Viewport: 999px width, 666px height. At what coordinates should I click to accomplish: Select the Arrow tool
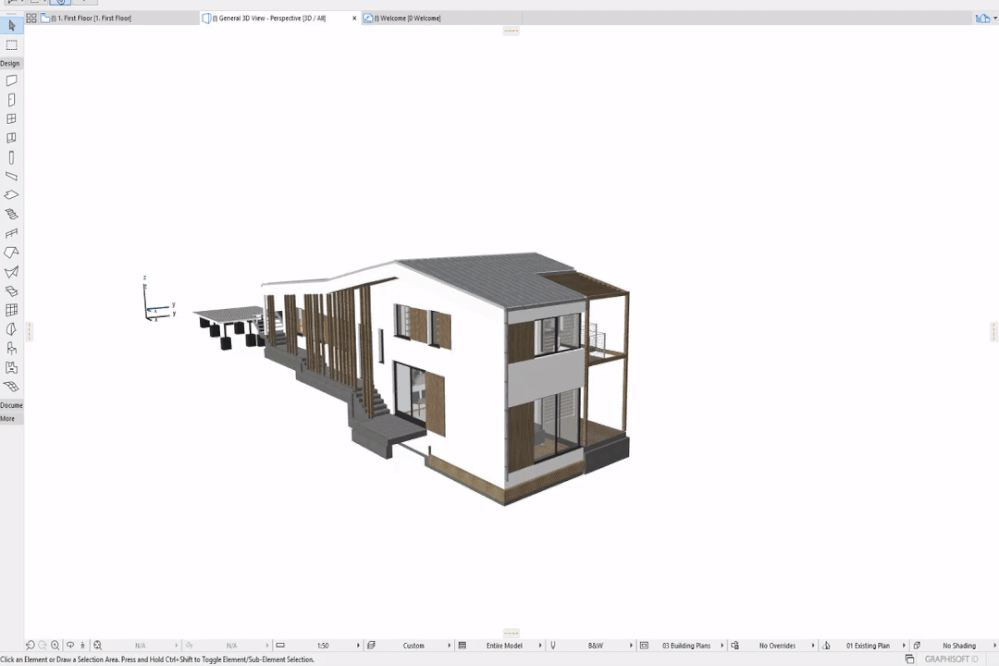[11, 25]
